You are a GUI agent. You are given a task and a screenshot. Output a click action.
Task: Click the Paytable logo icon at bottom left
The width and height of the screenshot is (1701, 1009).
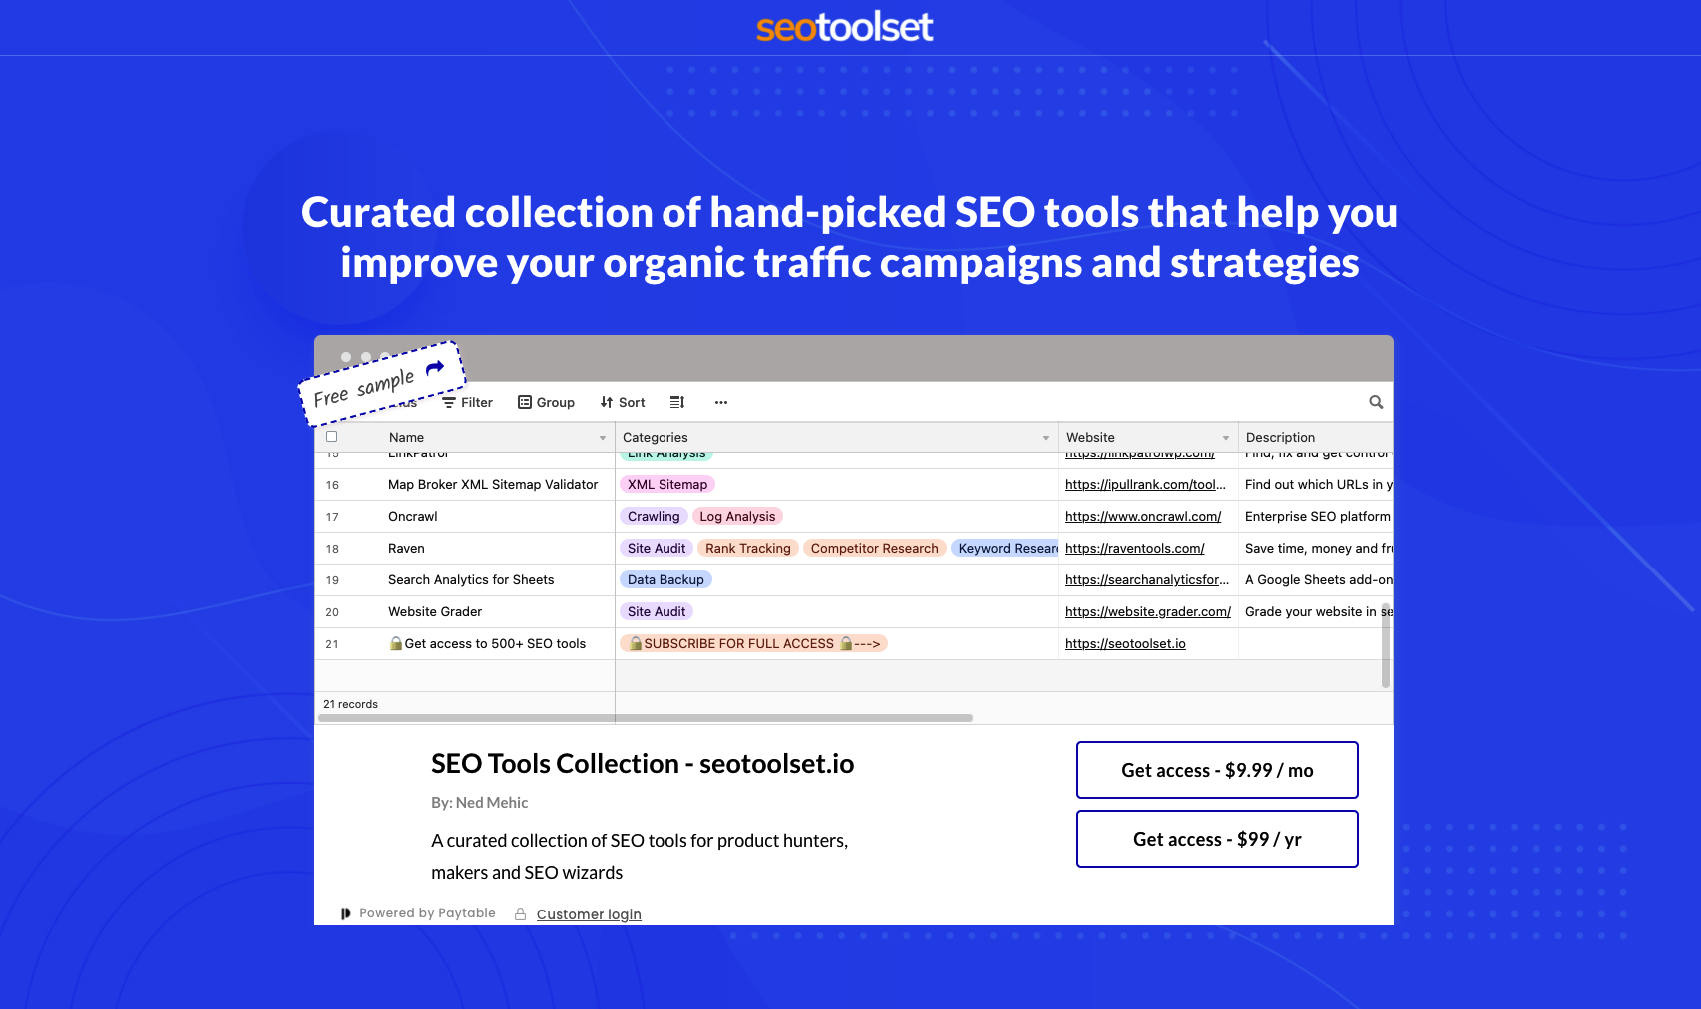(x=346, y=913)
